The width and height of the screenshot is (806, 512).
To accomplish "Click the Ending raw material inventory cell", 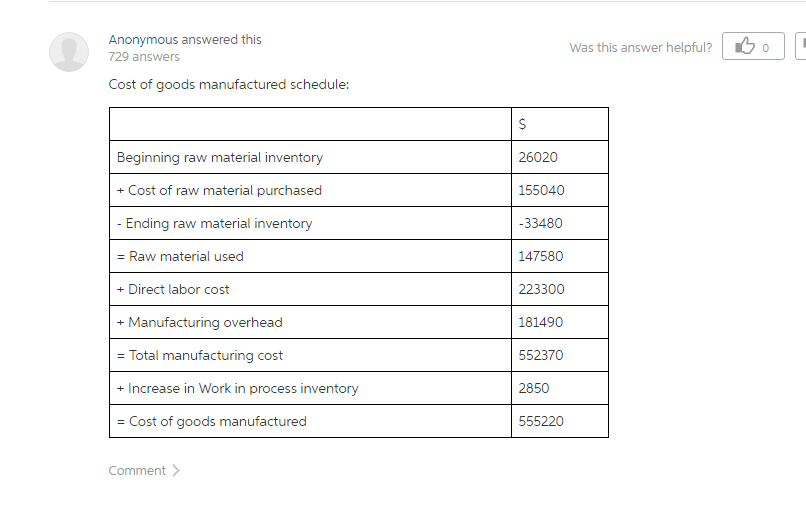I will [310, 223].
